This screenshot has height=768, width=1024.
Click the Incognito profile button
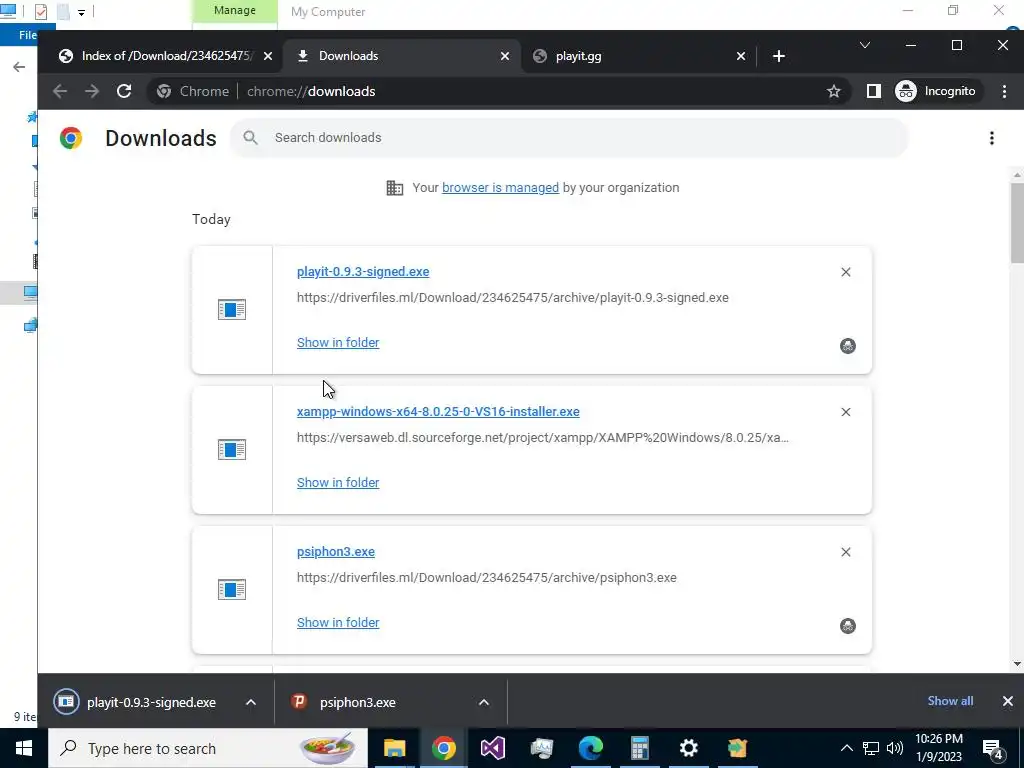[x=935, y=91]
